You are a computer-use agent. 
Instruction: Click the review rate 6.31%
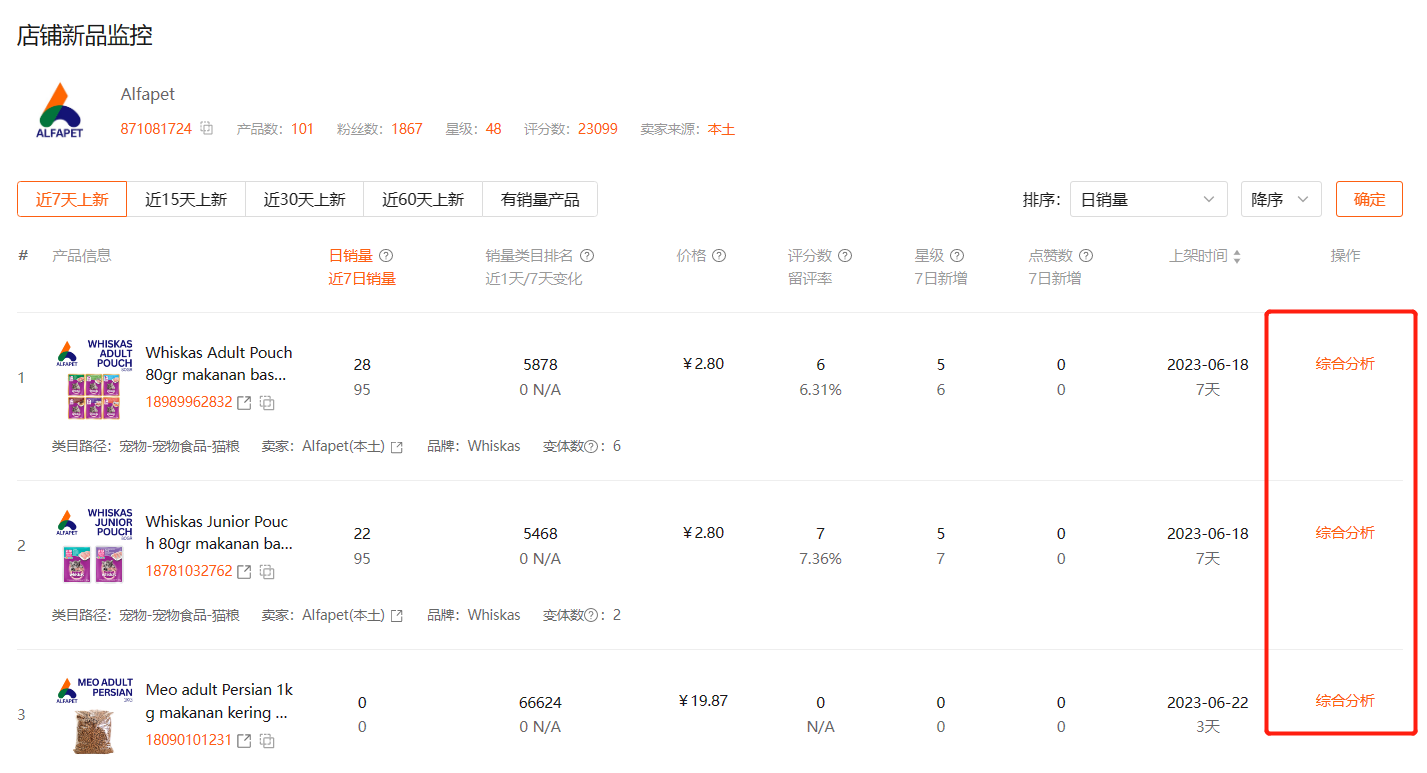821,390
